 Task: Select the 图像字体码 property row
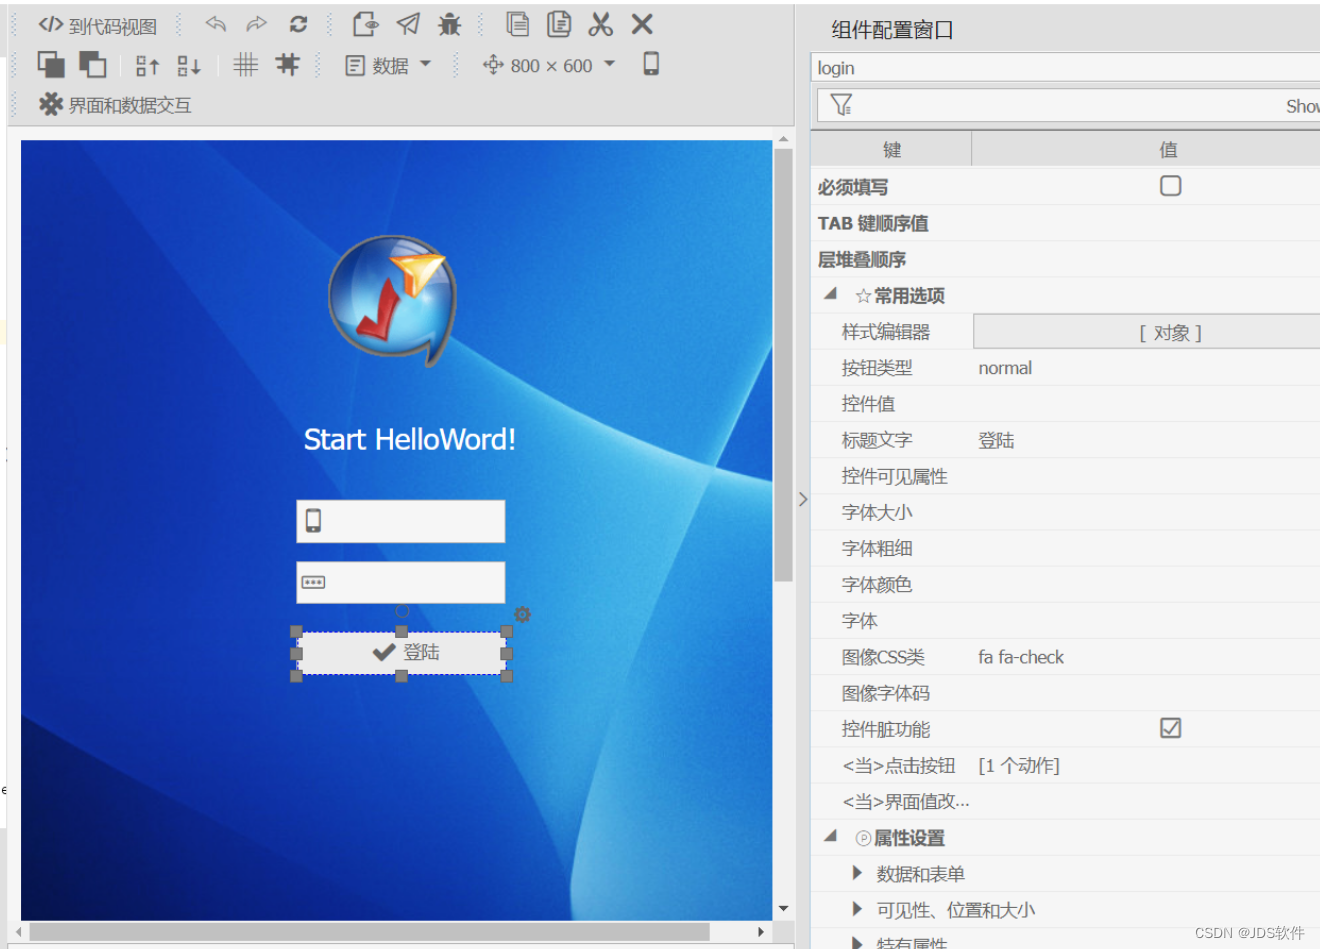point(1065,693)
